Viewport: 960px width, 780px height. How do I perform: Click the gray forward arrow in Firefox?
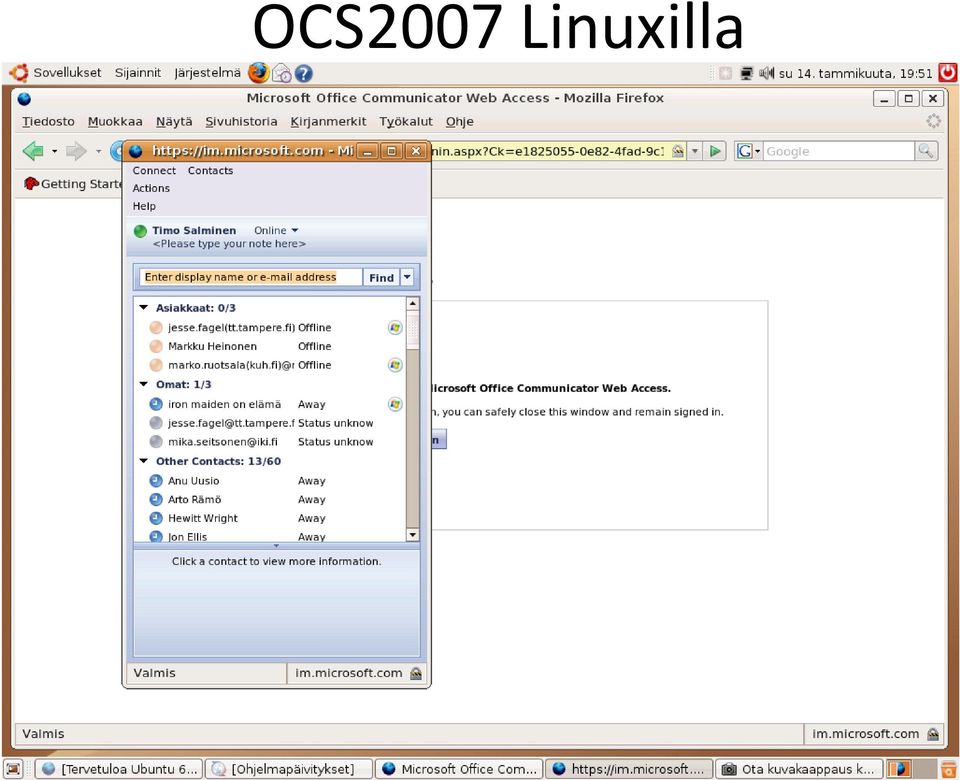pyautogui.click(x=76, y=151)
